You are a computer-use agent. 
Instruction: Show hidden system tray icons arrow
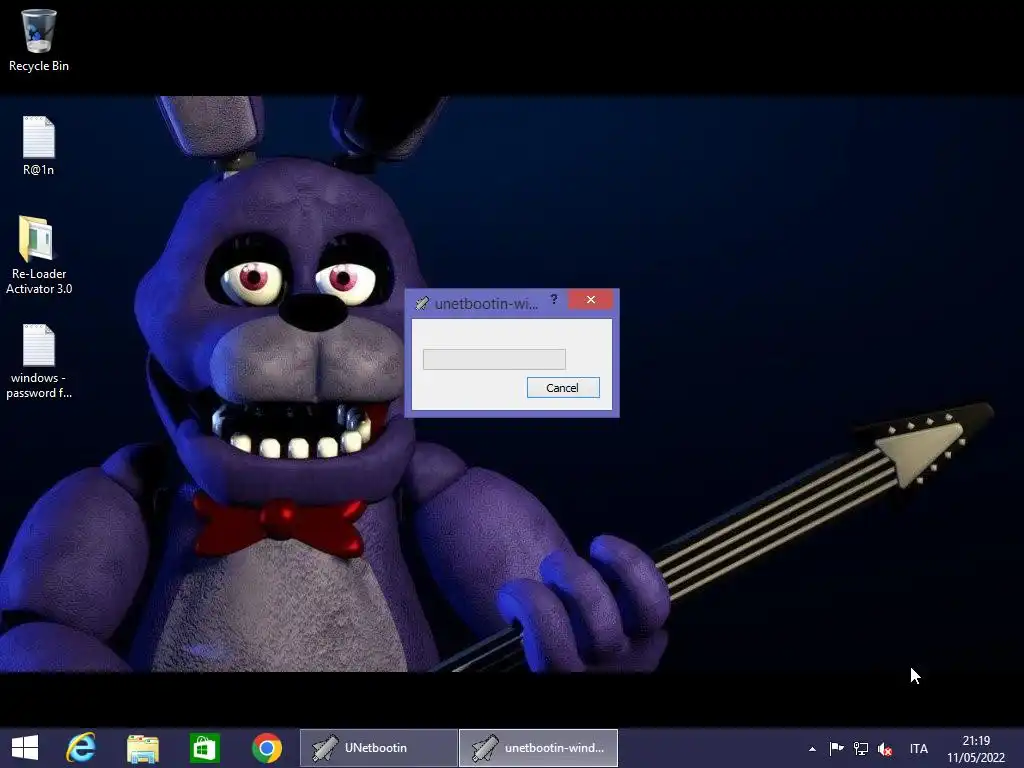[812, 749]
